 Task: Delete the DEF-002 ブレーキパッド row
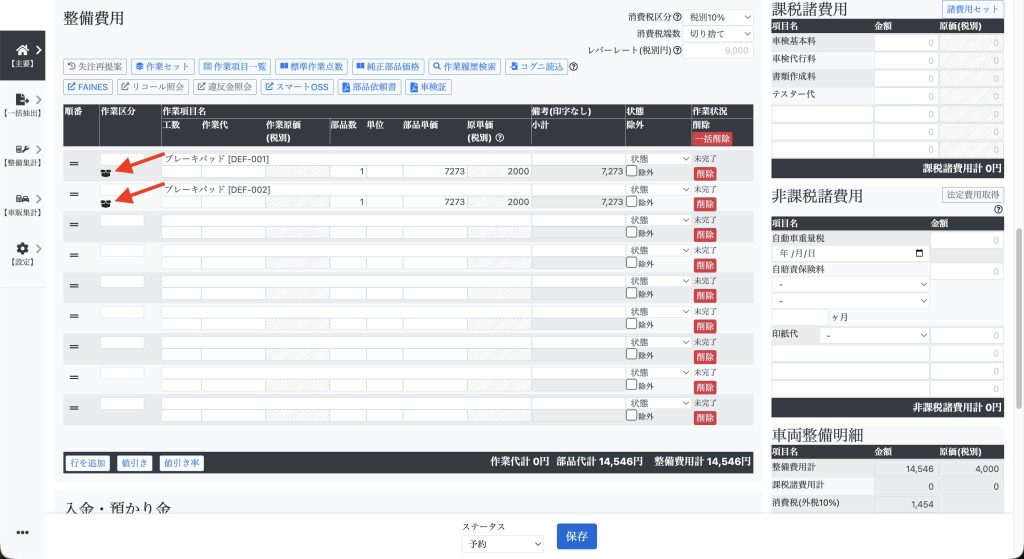(705, 204)
